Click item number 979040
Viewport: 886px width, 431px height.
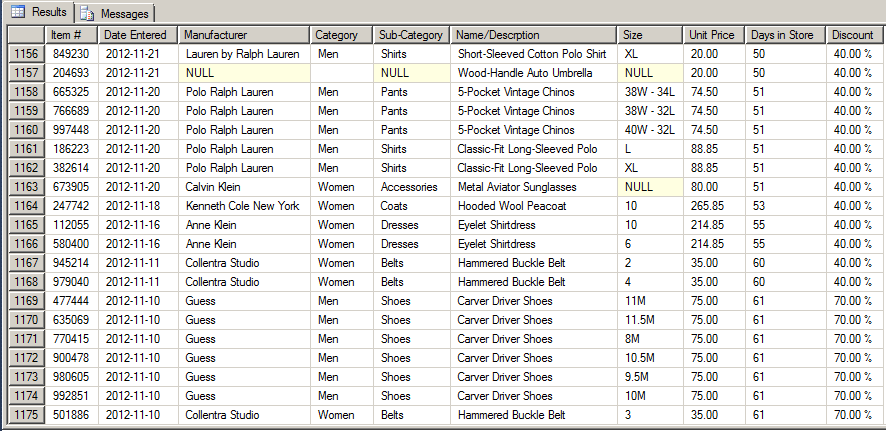[x=72, y=282]
